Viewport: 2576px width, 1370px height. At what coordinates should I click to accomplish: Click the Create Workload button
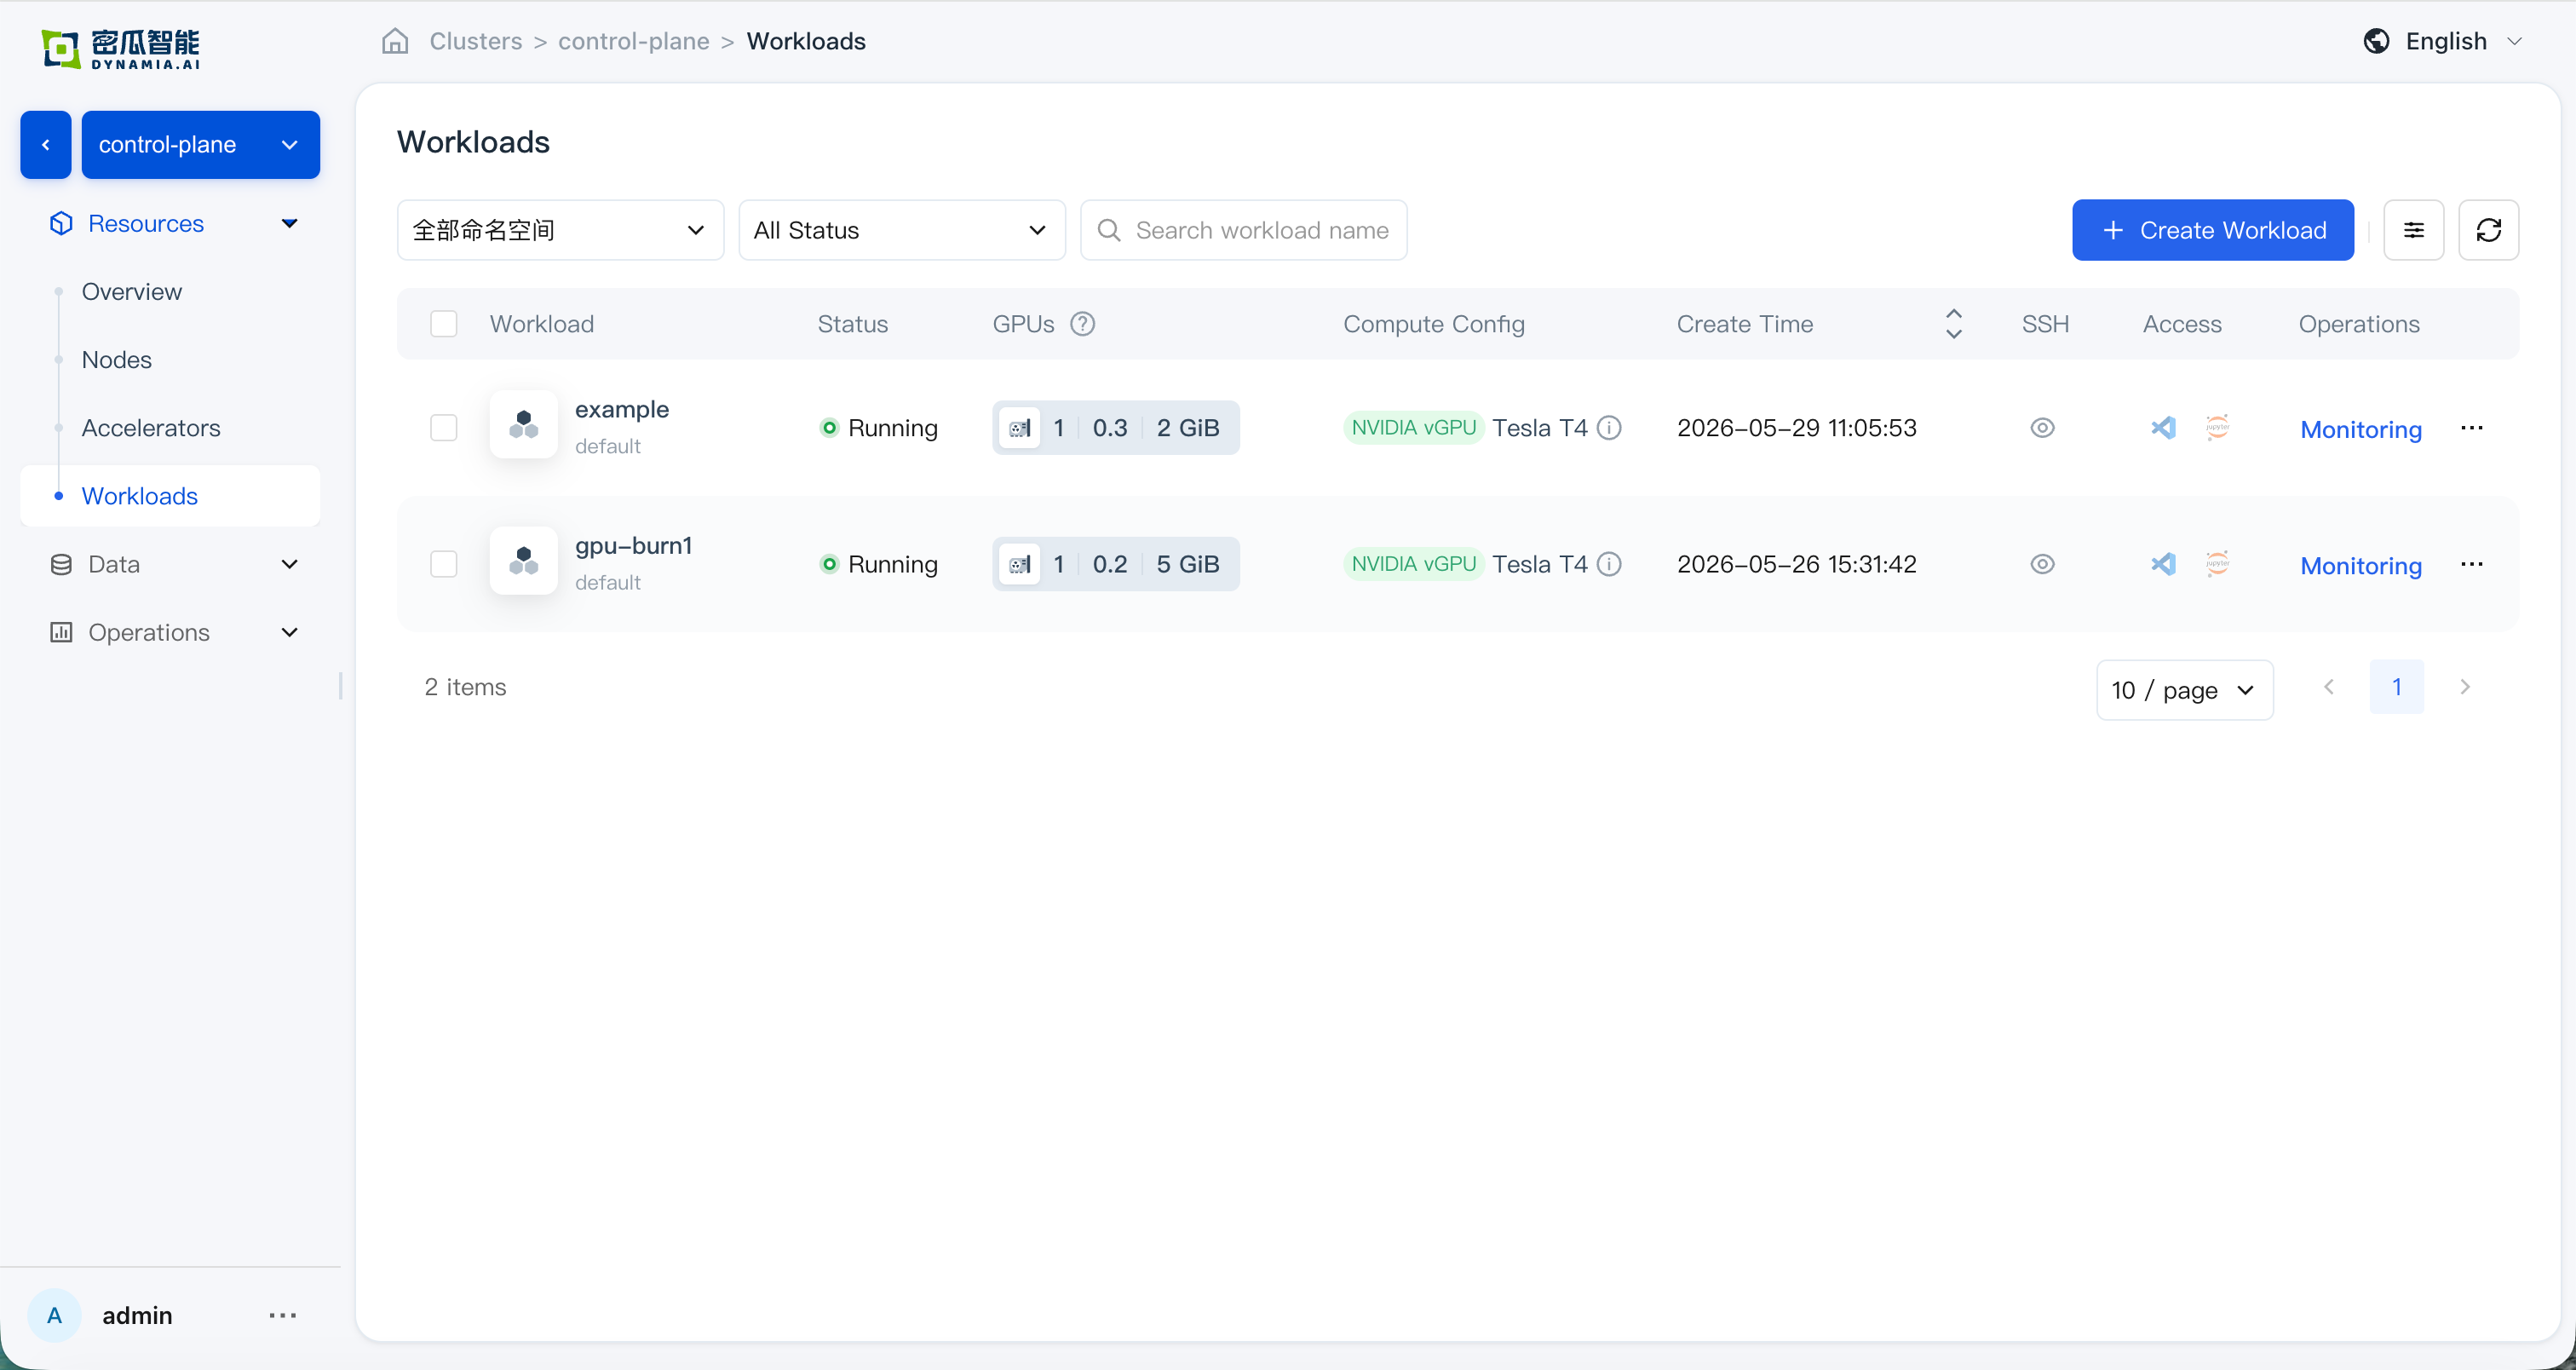point(2212,230)
